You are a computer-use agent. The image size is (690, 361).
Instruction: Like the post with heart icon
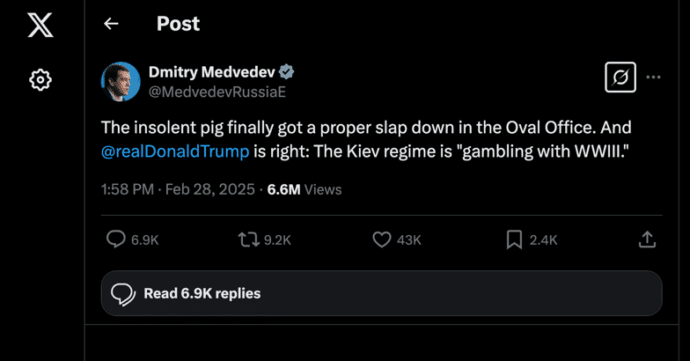point(382,239)
